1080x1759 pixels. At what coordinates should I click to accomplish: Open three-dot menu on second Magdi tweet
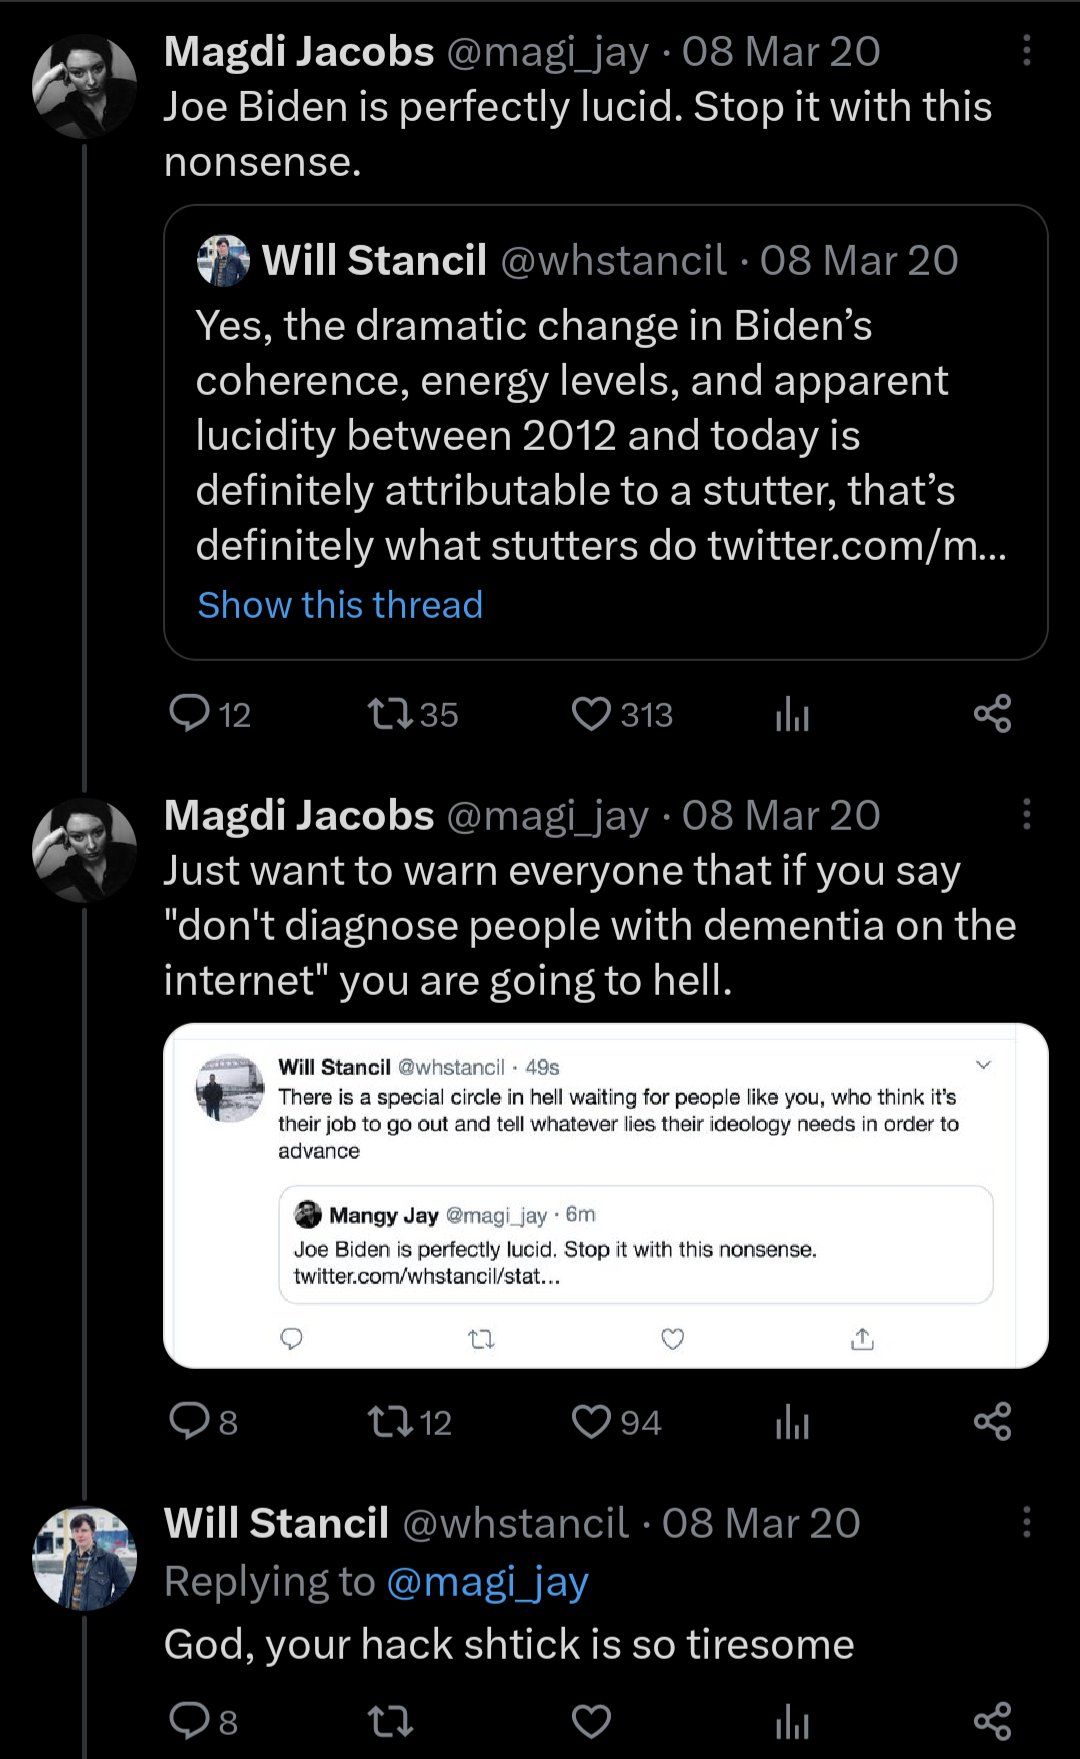pos(1026,815)
